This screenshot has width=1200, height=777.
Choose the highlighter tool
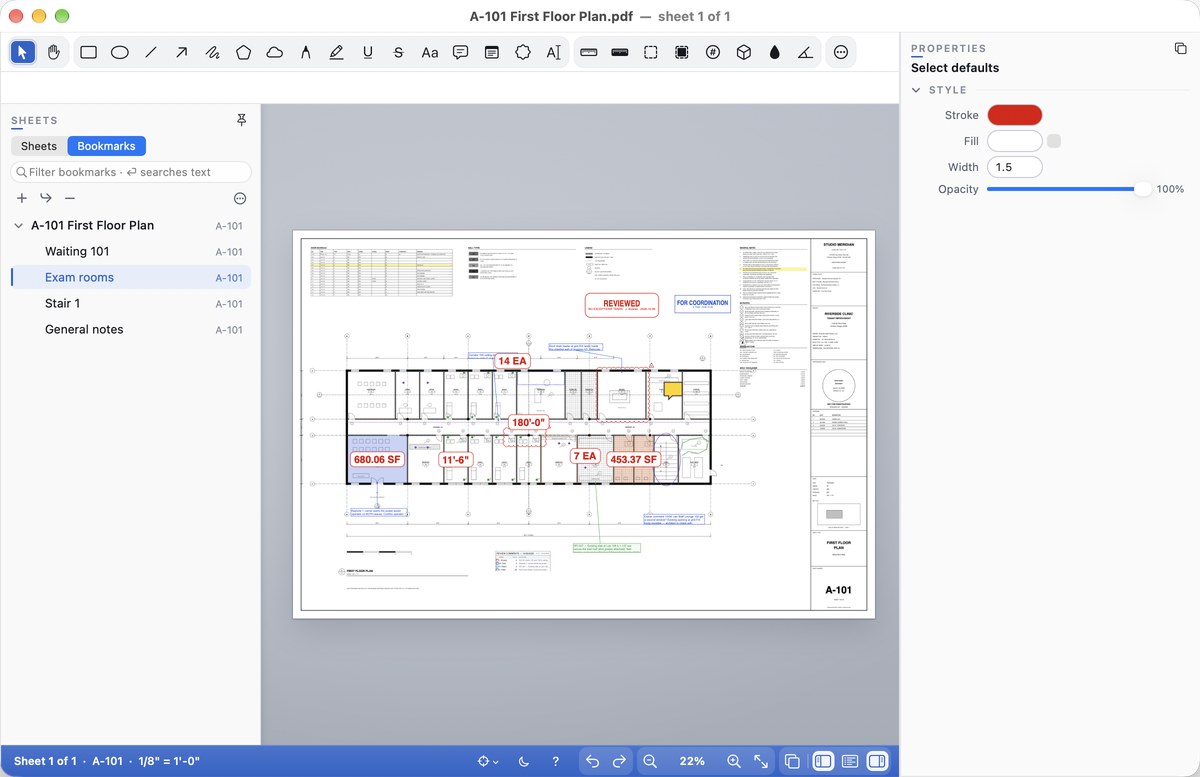pos(337,52)
